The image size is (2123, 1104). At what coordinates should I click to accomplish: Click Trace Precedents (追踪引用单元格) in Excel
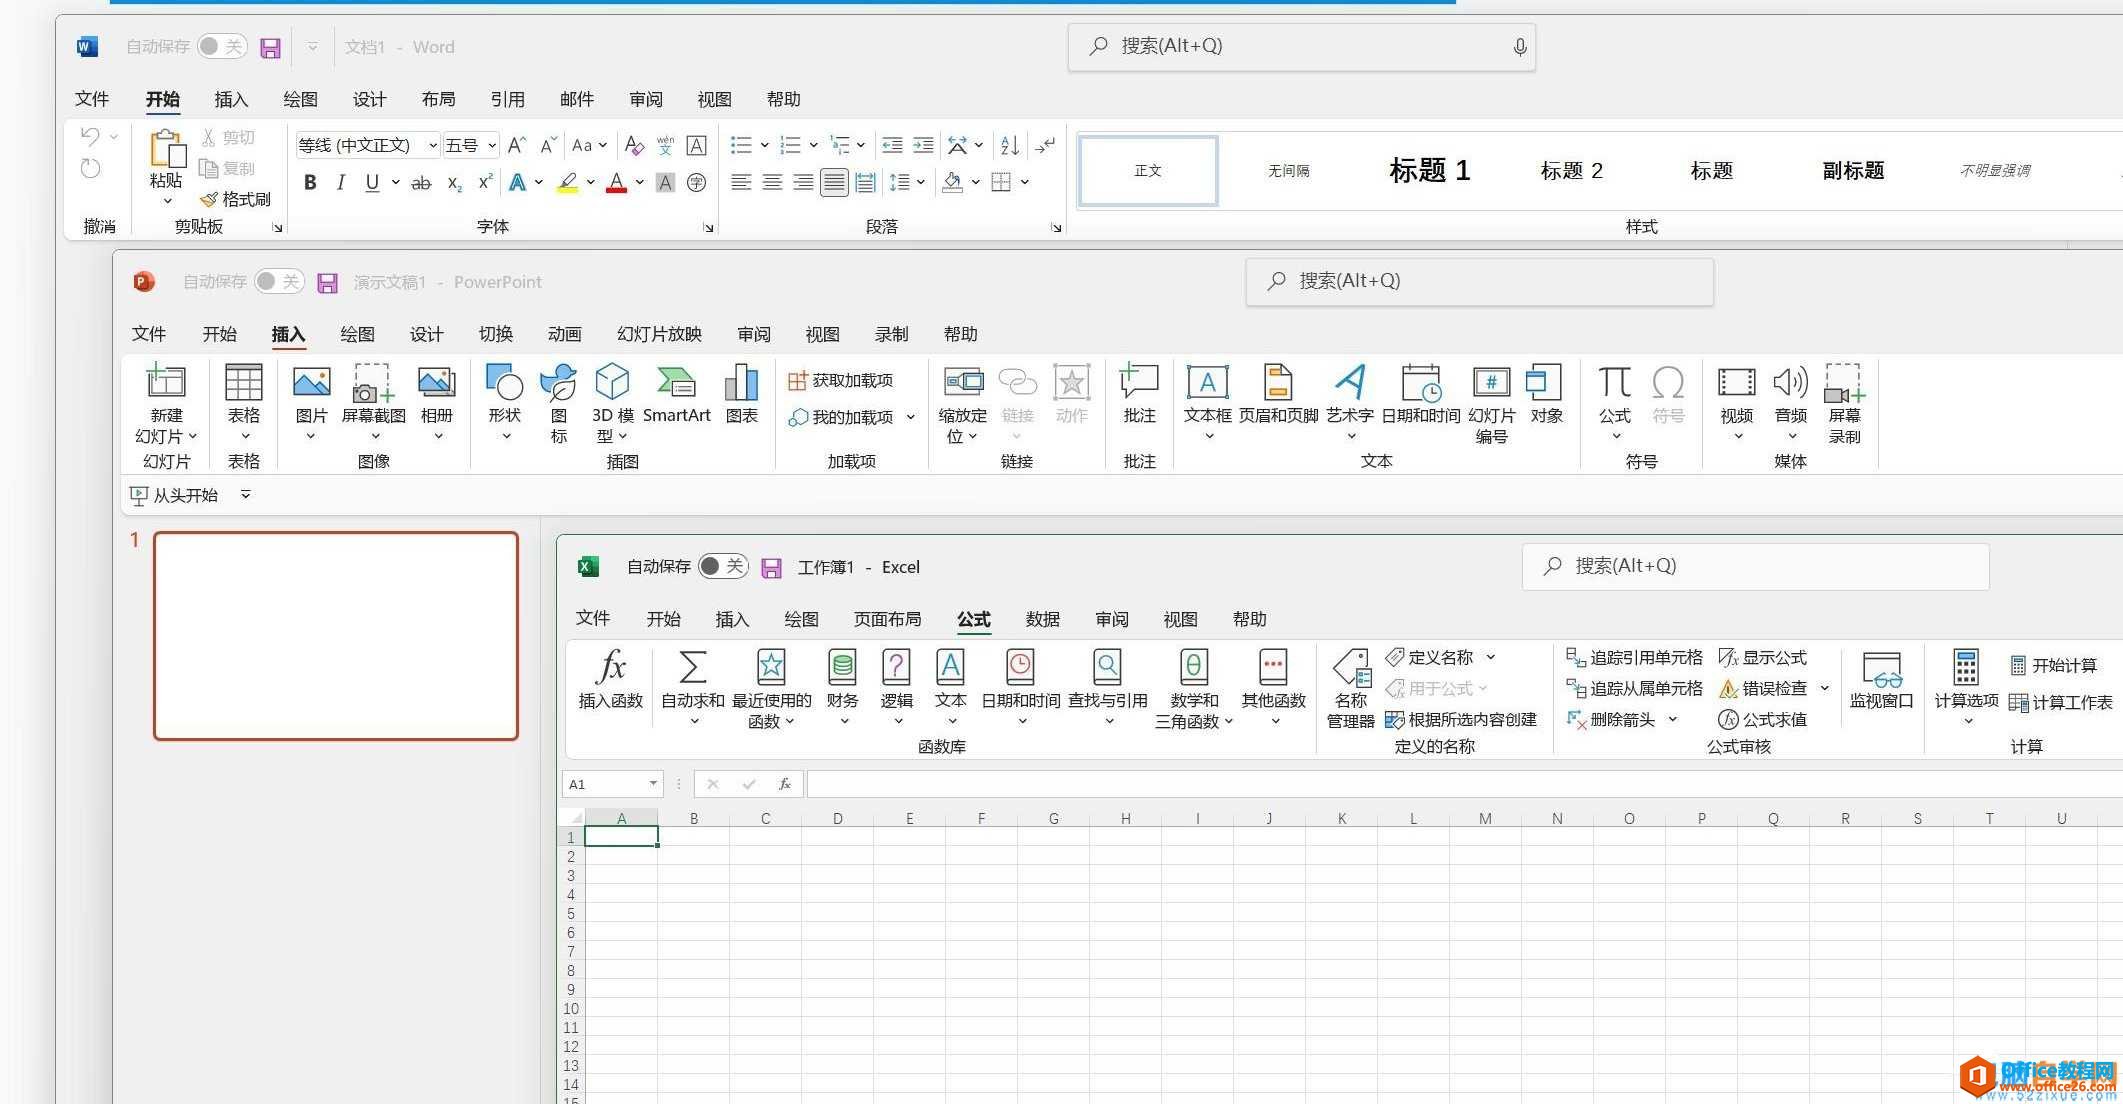click(1634, 657)
